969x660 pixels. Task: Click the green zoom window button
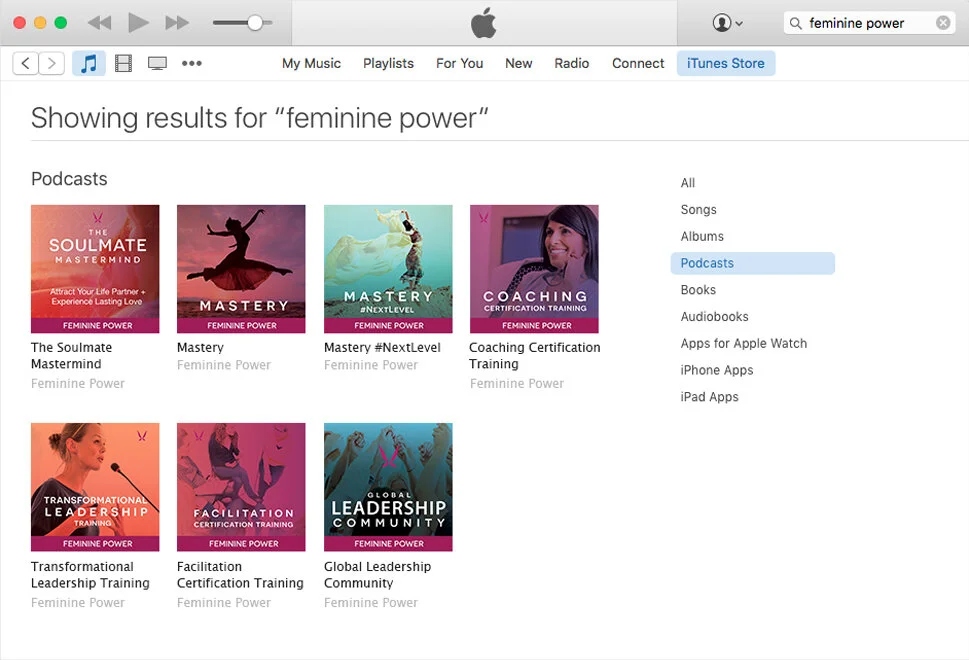click(x=61, y=23)
